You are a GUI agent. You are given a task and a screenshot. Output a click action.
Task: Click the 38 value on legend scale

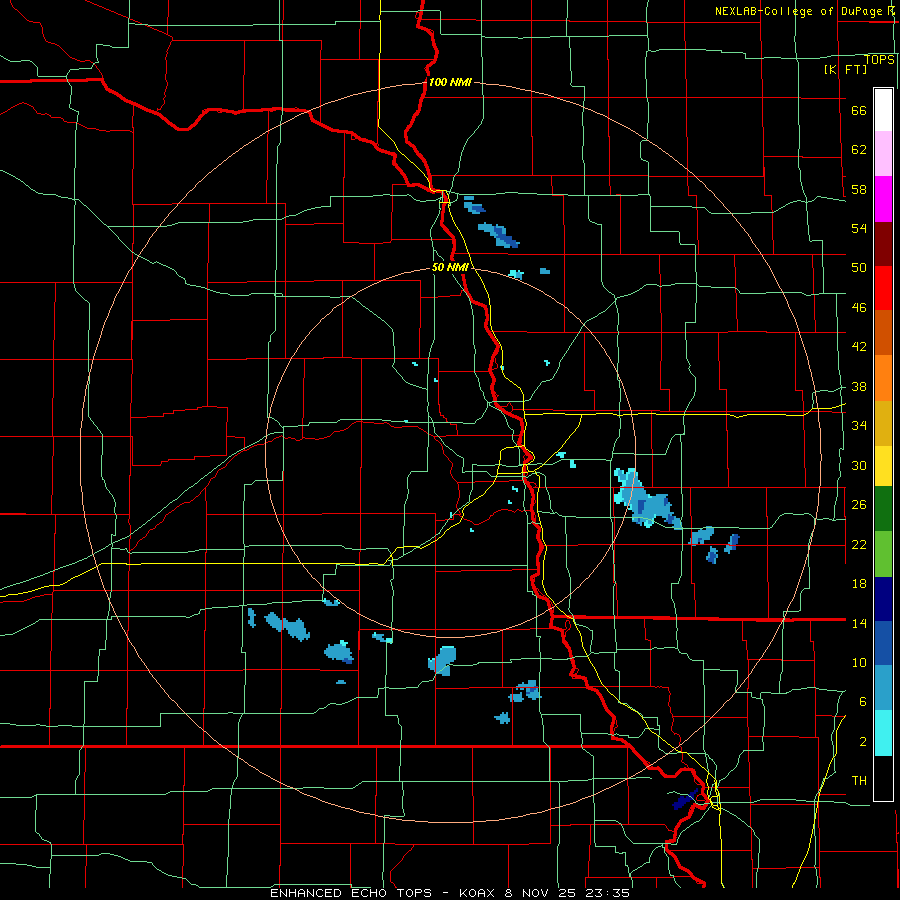pyautogui.click(x=859, y=387)
